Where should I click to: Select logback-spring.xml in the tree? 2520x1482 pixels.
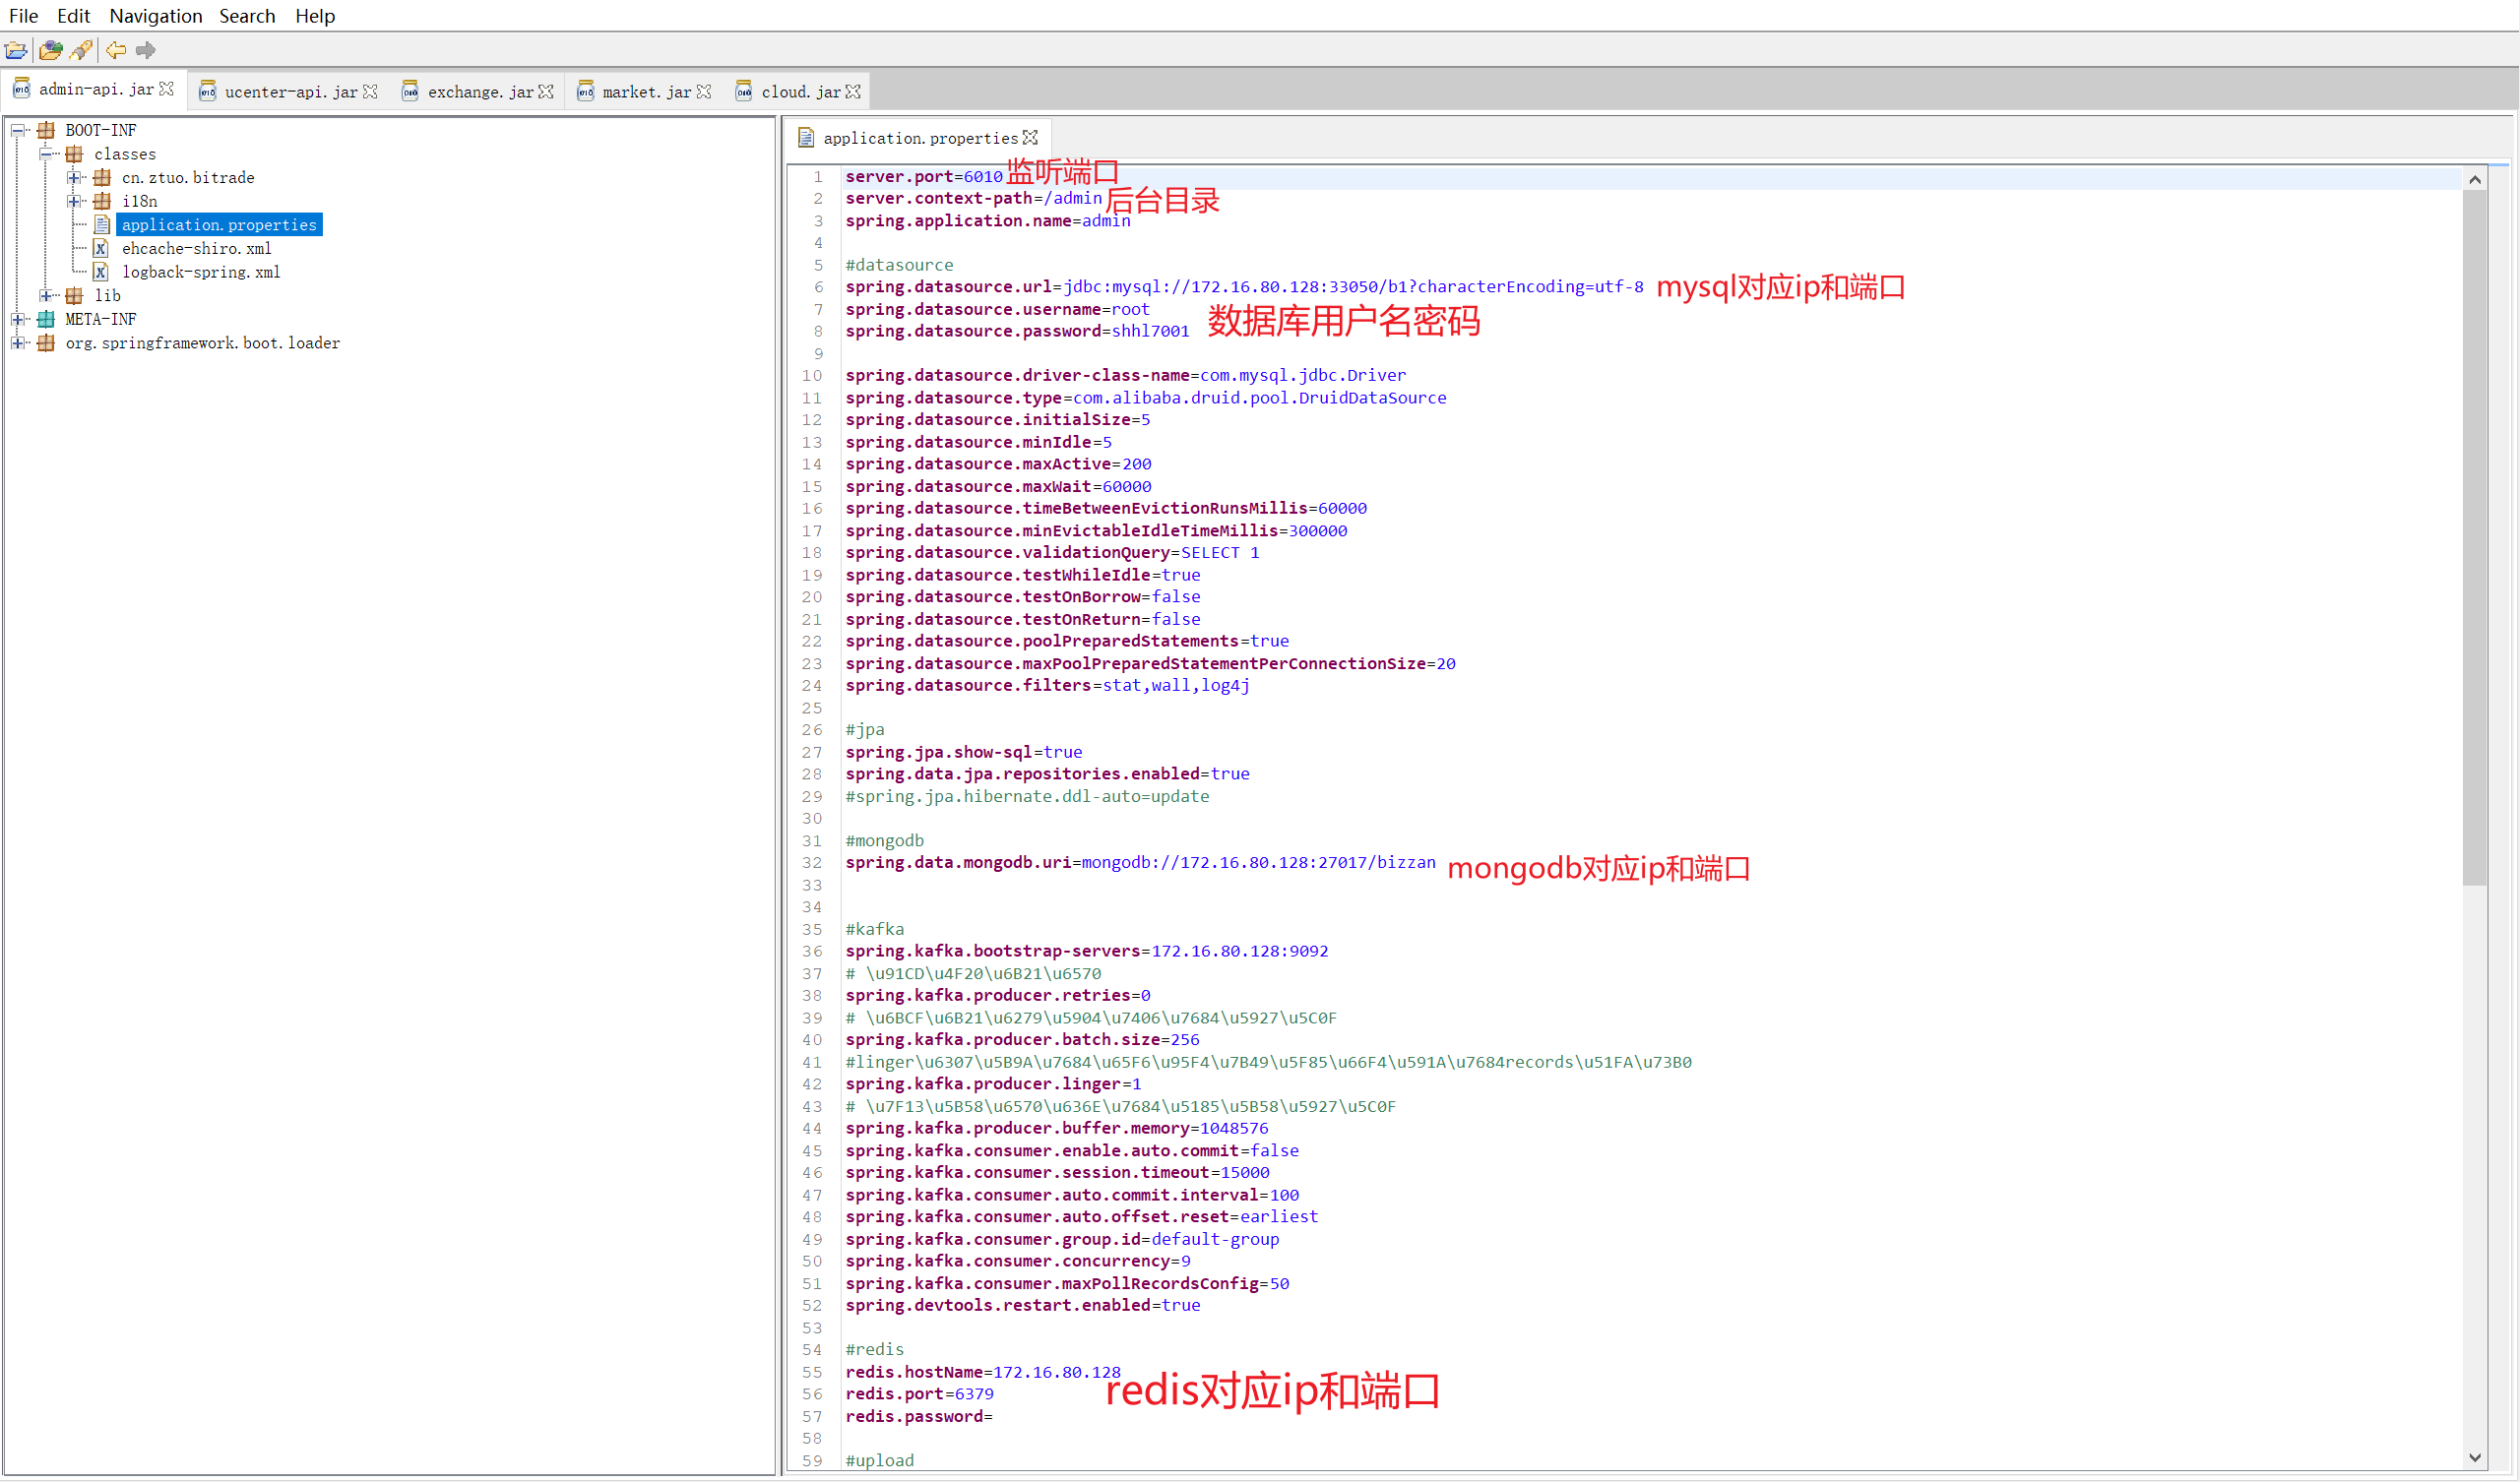pyautogui.click(x=201, y=272)
